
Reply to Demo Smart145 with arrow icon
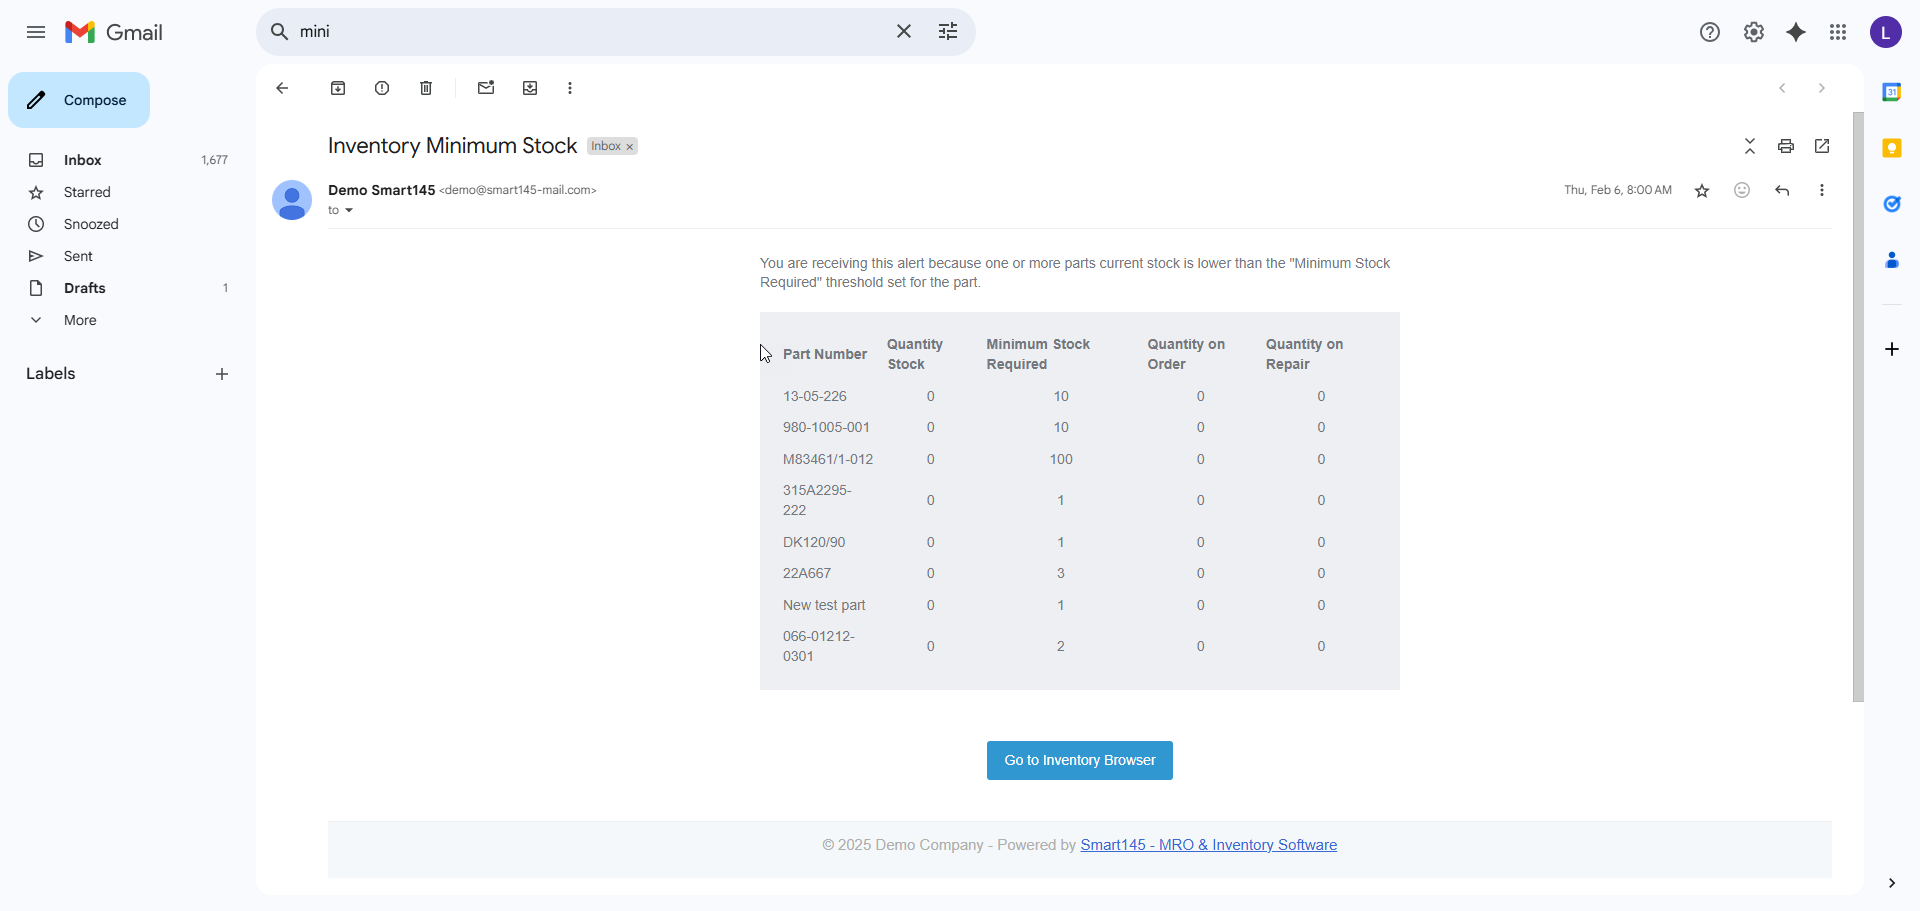(x=1782, y=190)
